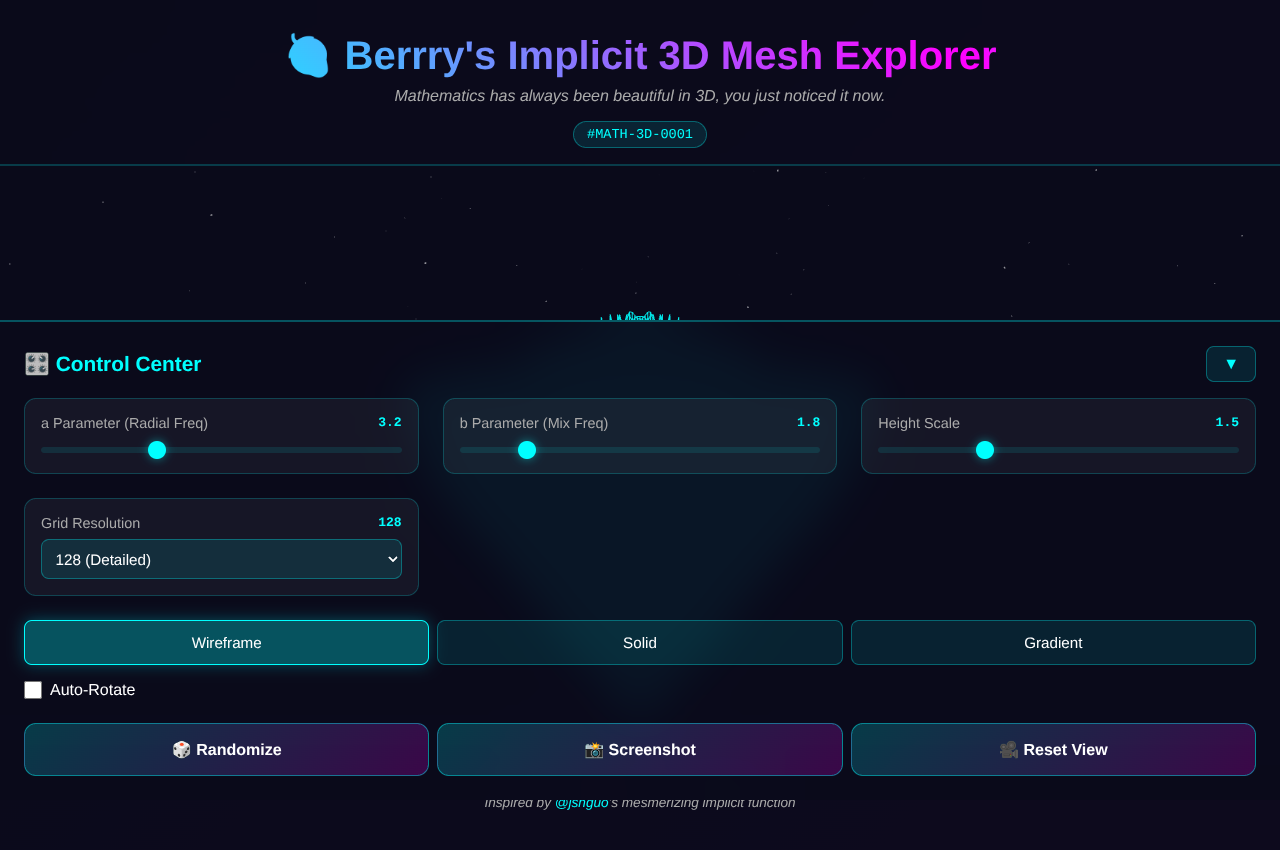The image size is (1280, 850).
Task: Enable the Auto-Rotate checkbox
Action: coord(32,689)
